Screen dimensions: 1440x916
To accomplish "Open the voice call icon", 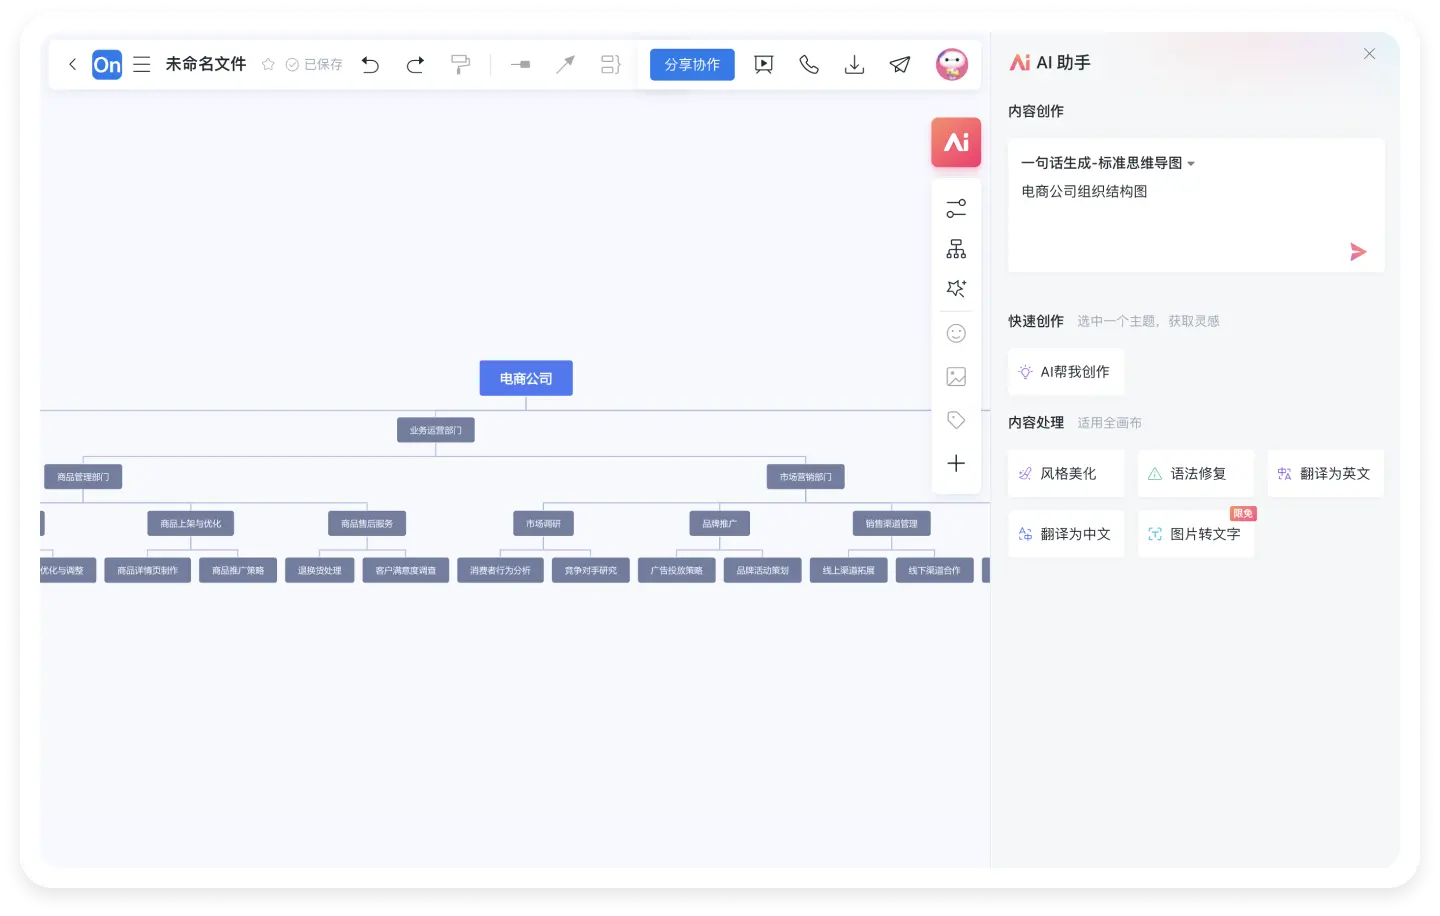I will [x=809, y=64].
